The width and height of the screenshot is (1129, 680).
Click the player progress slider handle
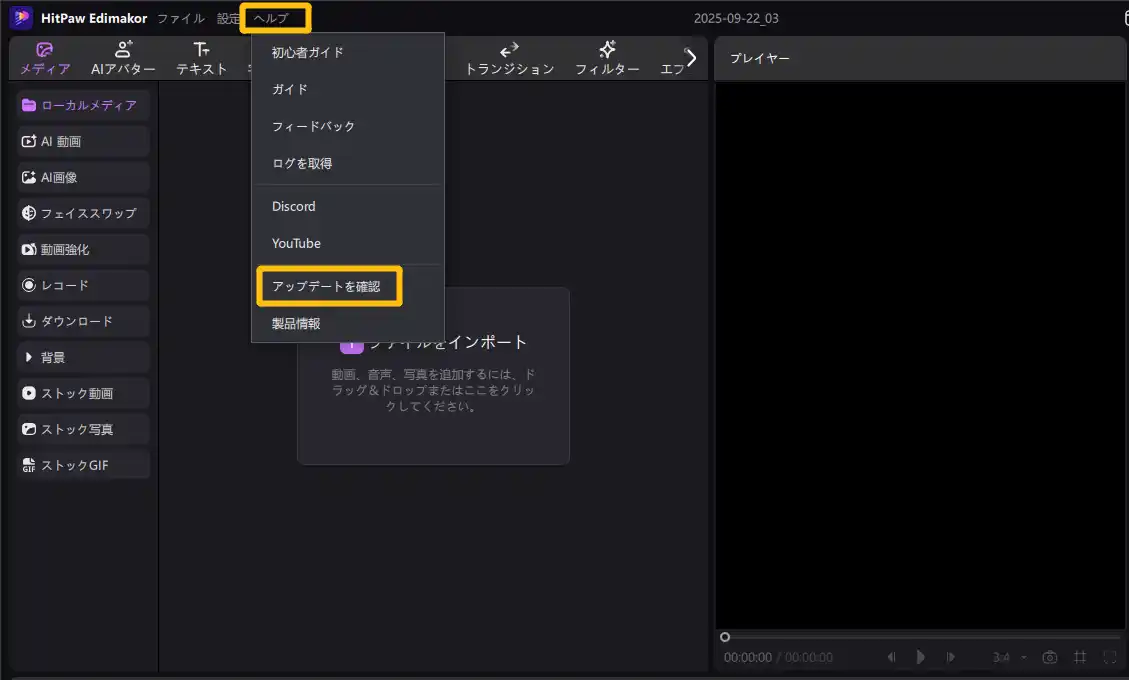point(725,637)
